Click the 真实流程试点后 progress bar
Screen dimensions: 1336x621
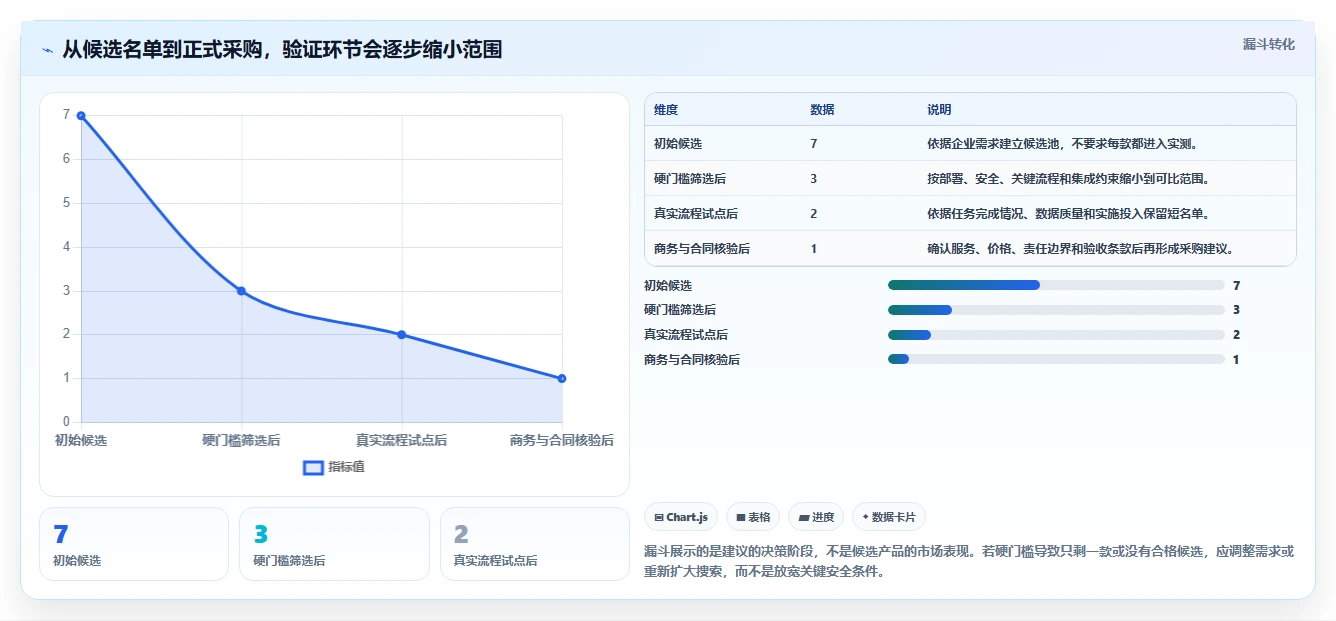click(x=1056, y=335)
